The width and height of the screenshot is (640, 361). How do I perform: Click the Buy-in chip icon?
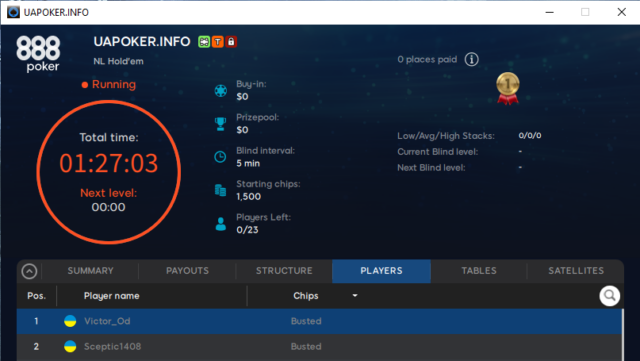click(x=221, y=91)
